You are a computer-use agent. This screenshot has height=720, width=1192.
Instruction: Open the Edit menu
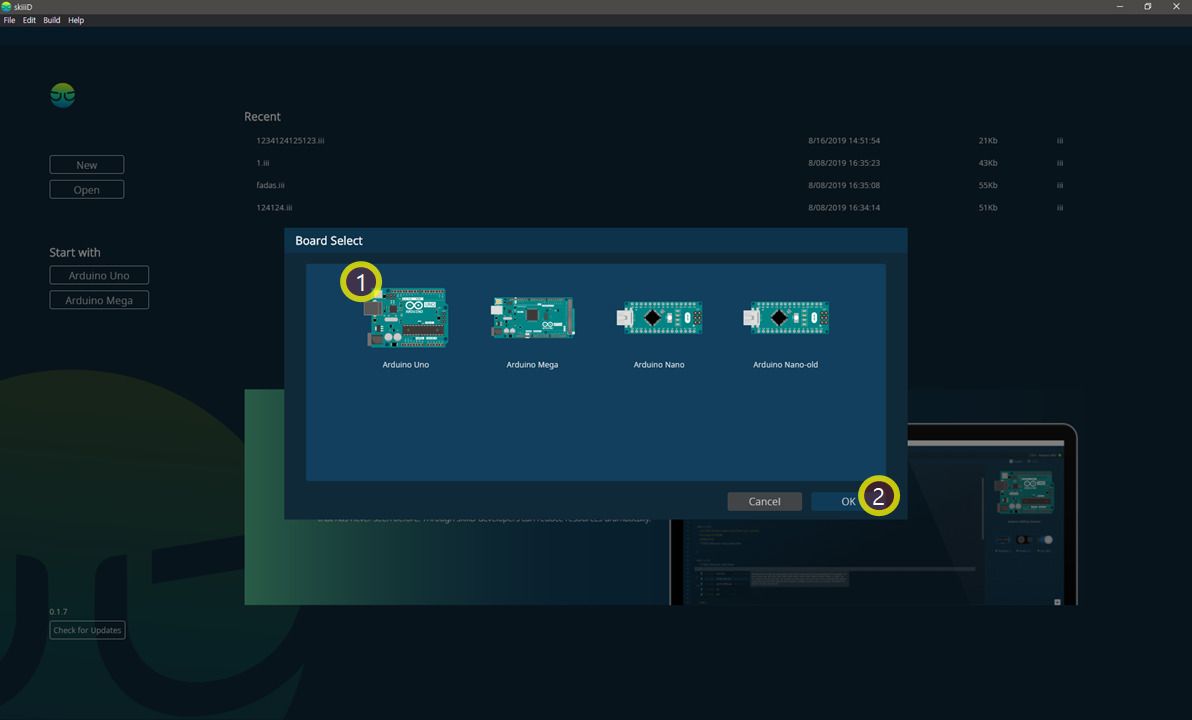click(x=29, y=20)
